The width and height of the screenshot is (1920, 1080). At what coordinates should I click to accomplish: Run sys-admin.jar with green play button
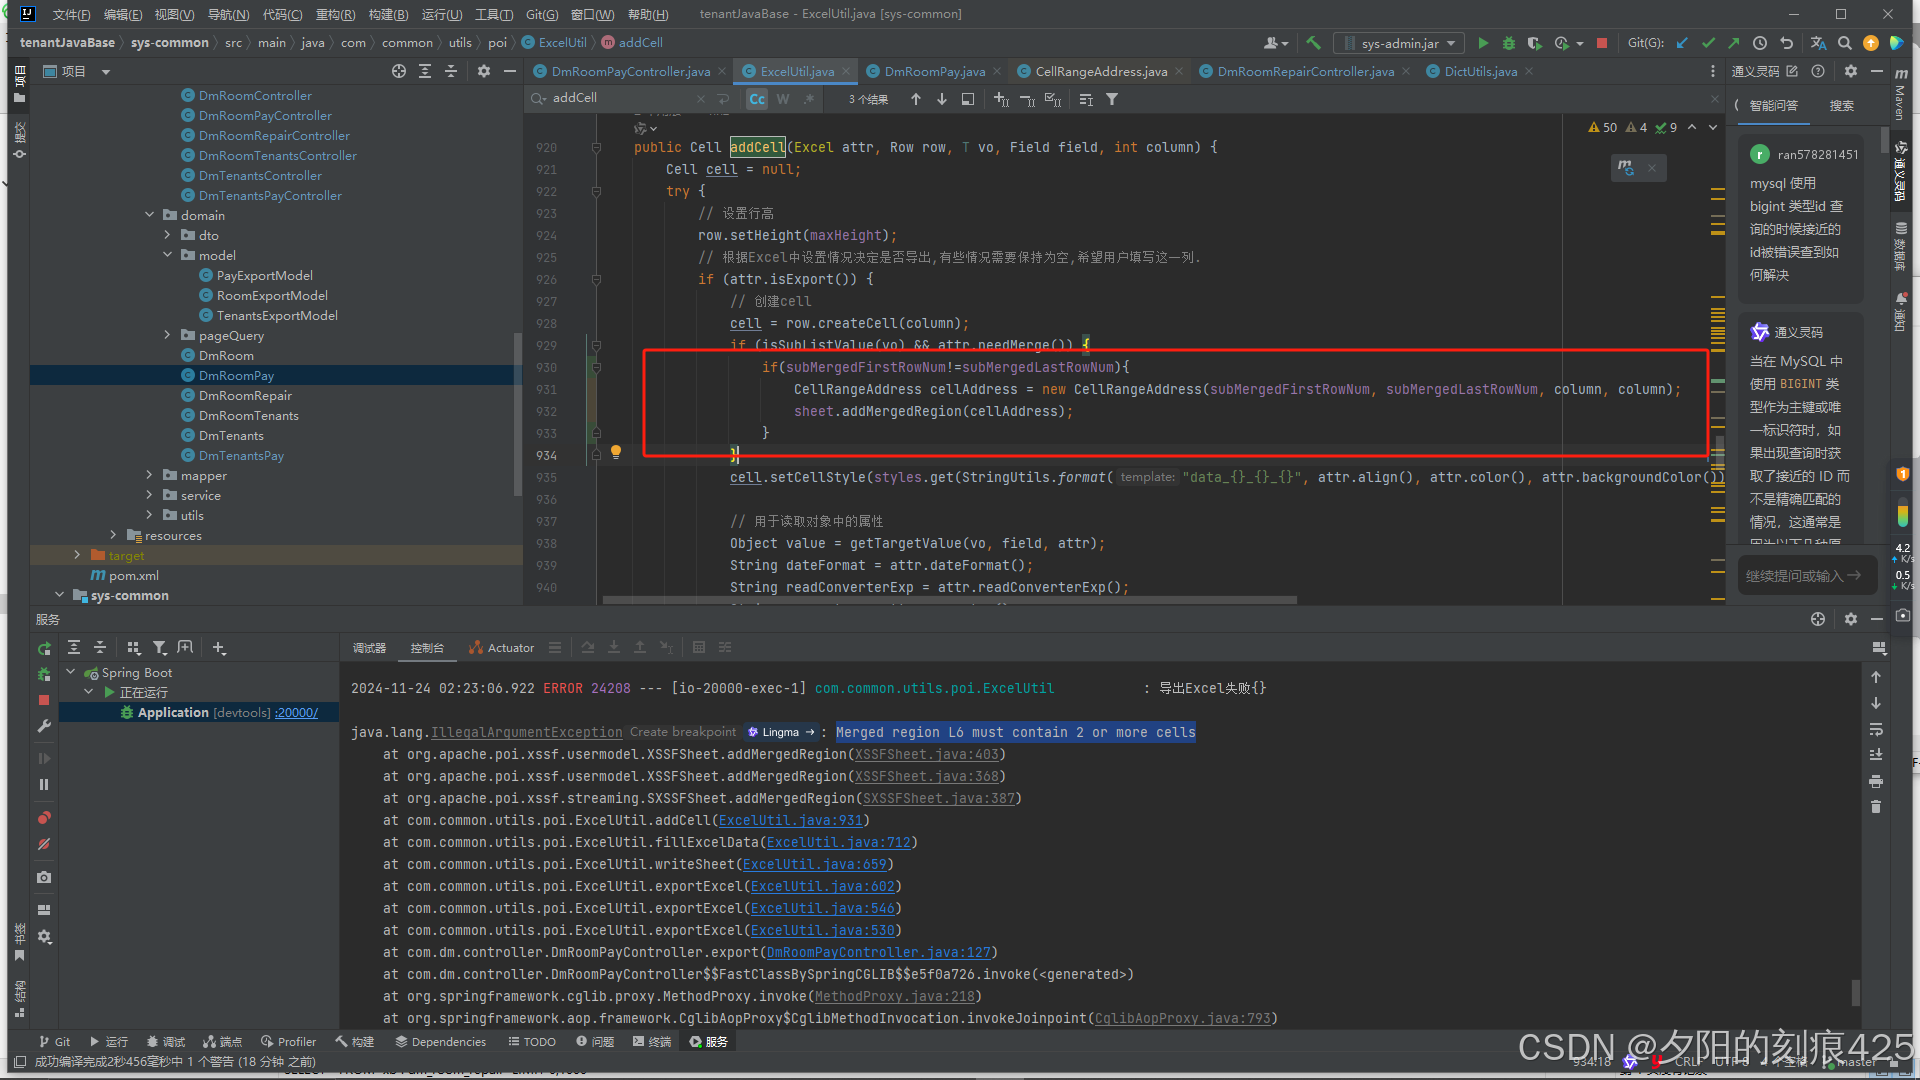click(1483, 43)
